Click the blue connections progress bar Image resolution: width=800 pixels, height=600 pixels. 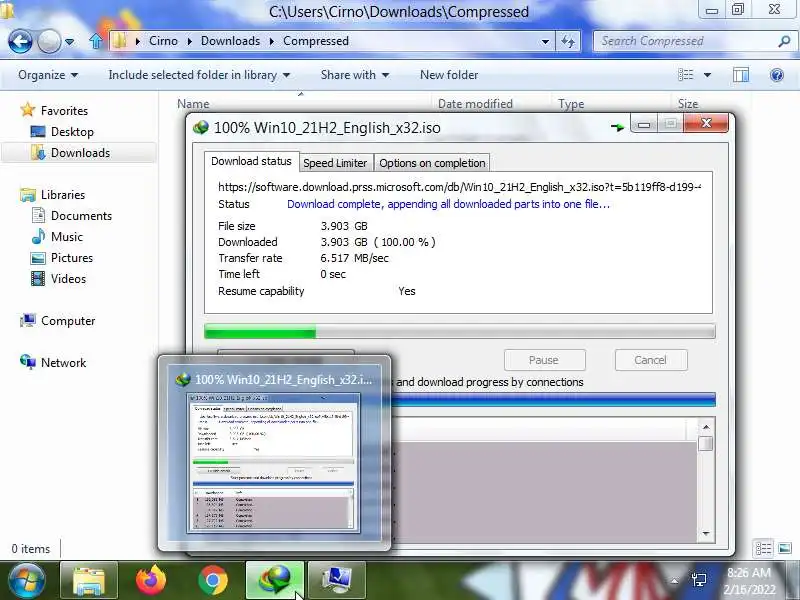(553, 399)
